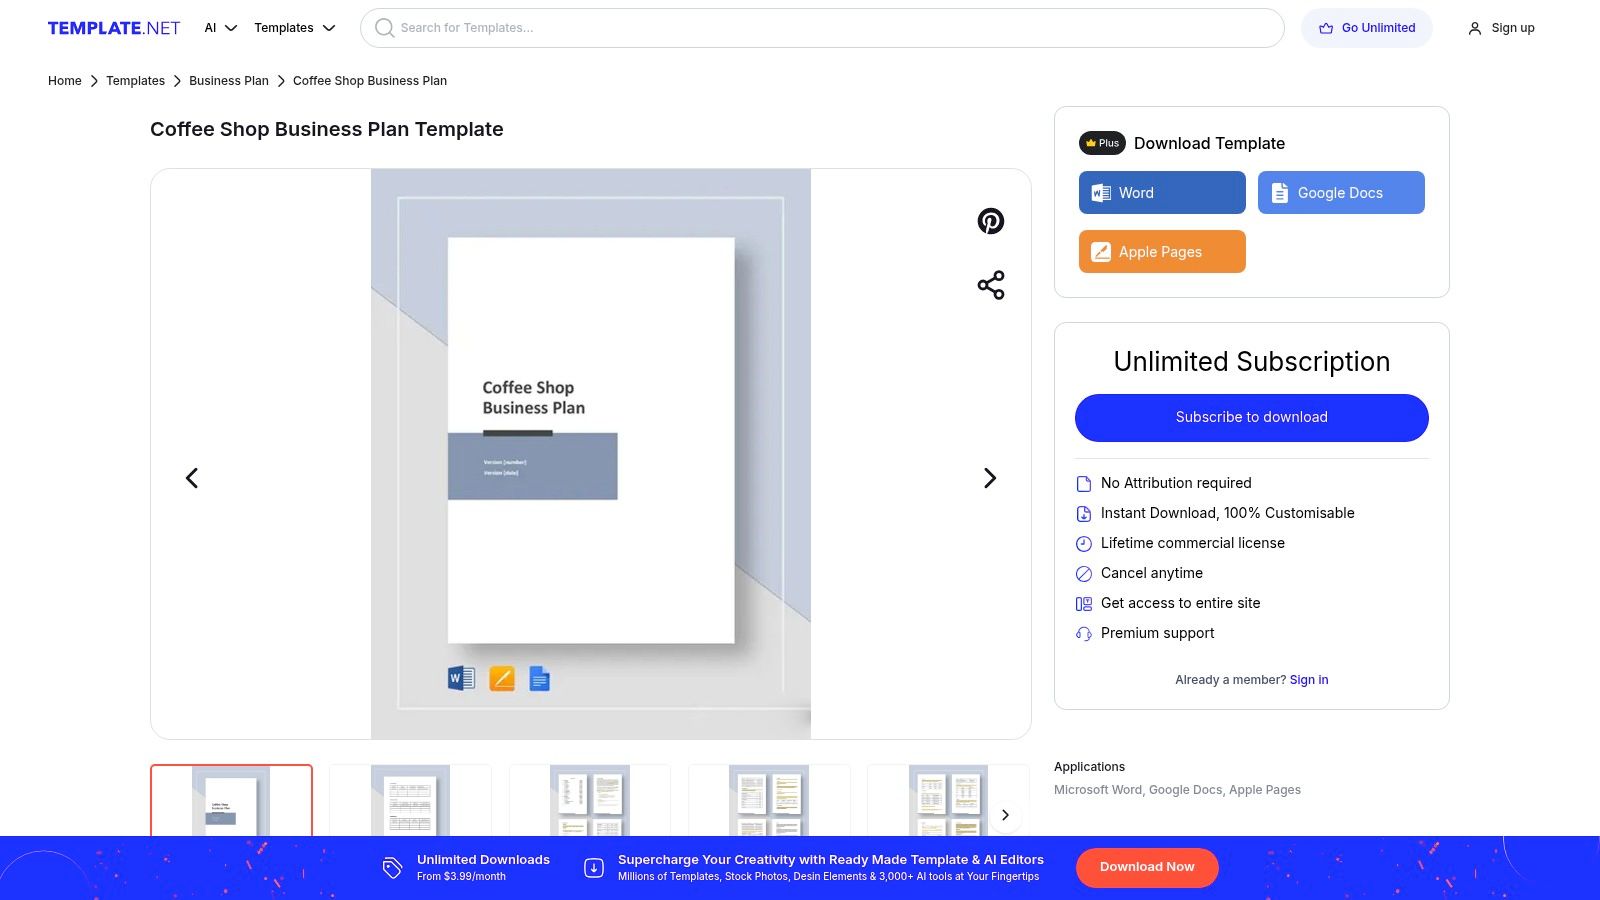Click 'Microsoft Word, Google Docs, Apple Pages' text

pos(1177,790)
